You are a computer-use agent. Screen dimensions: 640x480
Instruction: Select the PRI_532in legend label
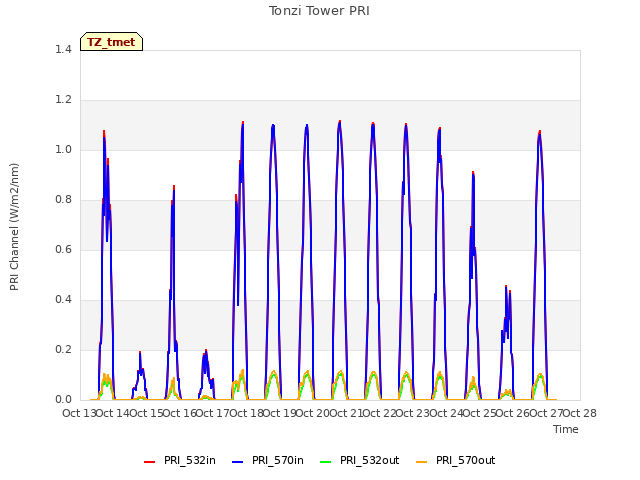190,460
